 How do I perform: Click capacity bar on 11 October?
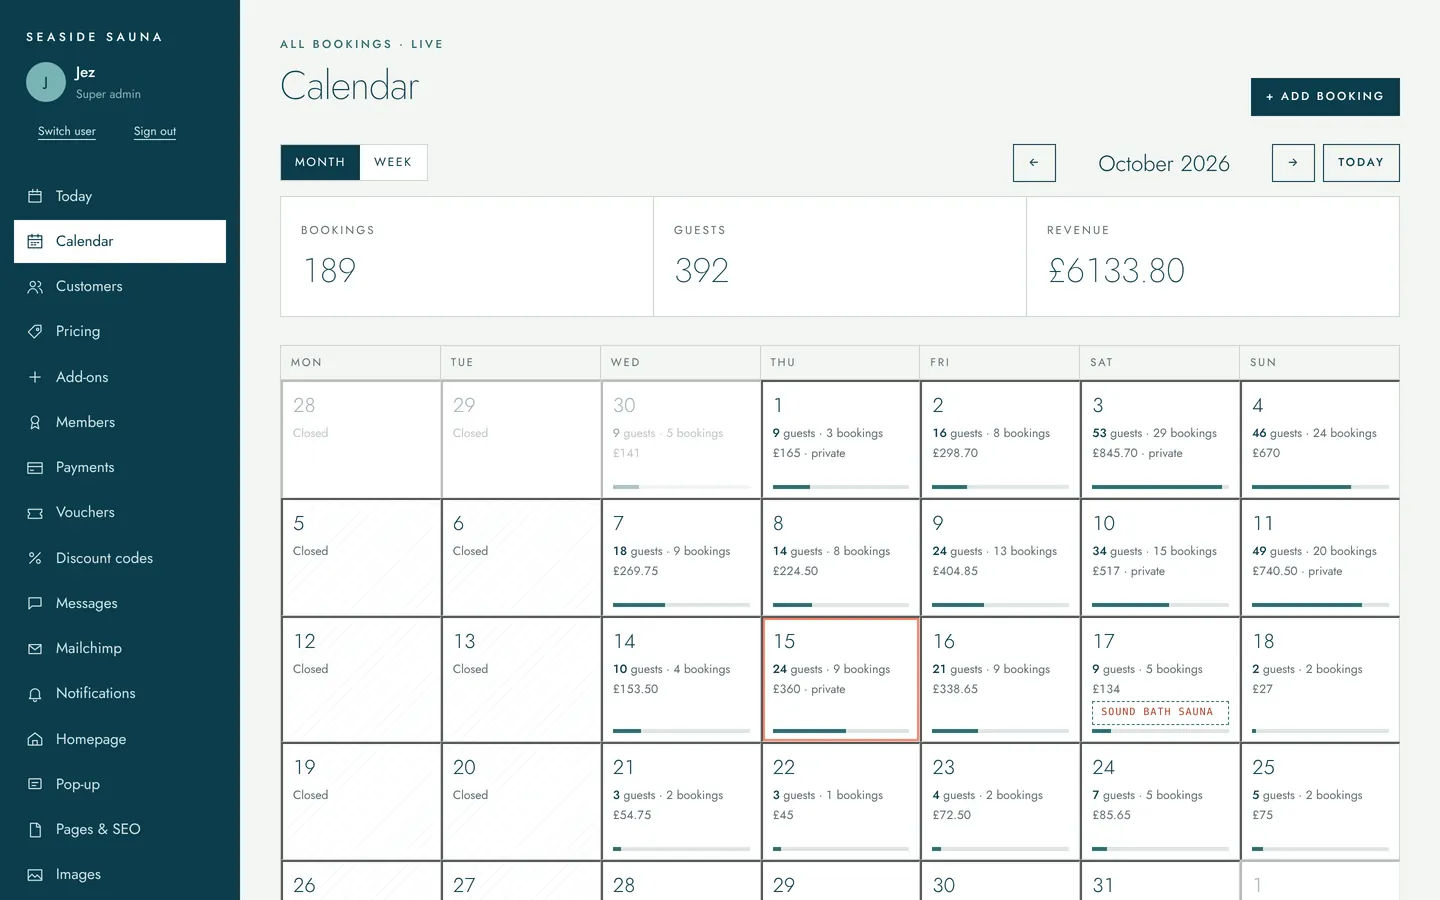click(1320, 605)
